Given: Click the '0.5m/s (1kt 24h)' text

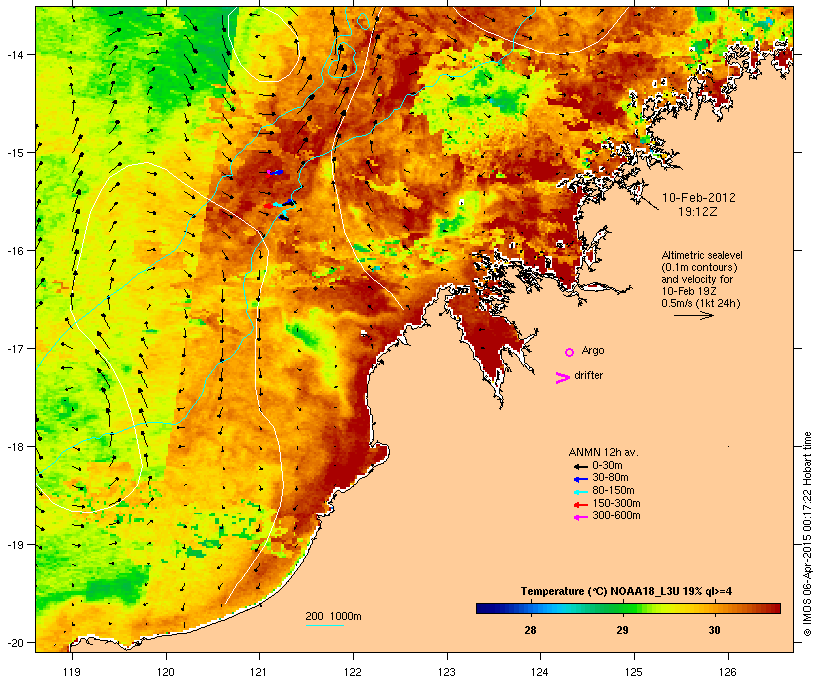Looking at the screenshot, I should click(x=701, y=303).
